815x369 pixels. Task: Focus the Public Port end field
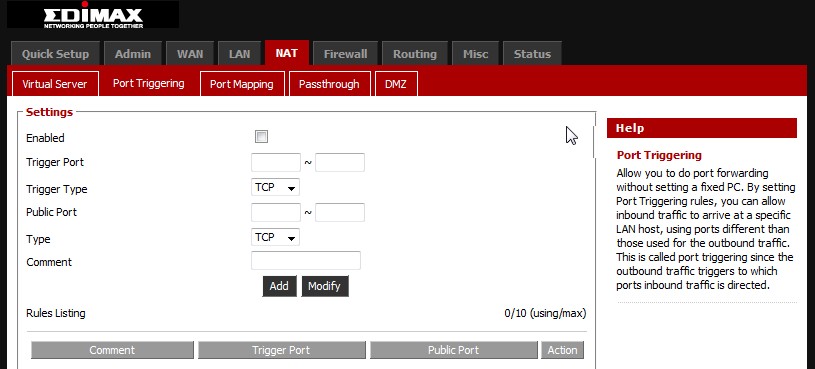click(340, 212)
